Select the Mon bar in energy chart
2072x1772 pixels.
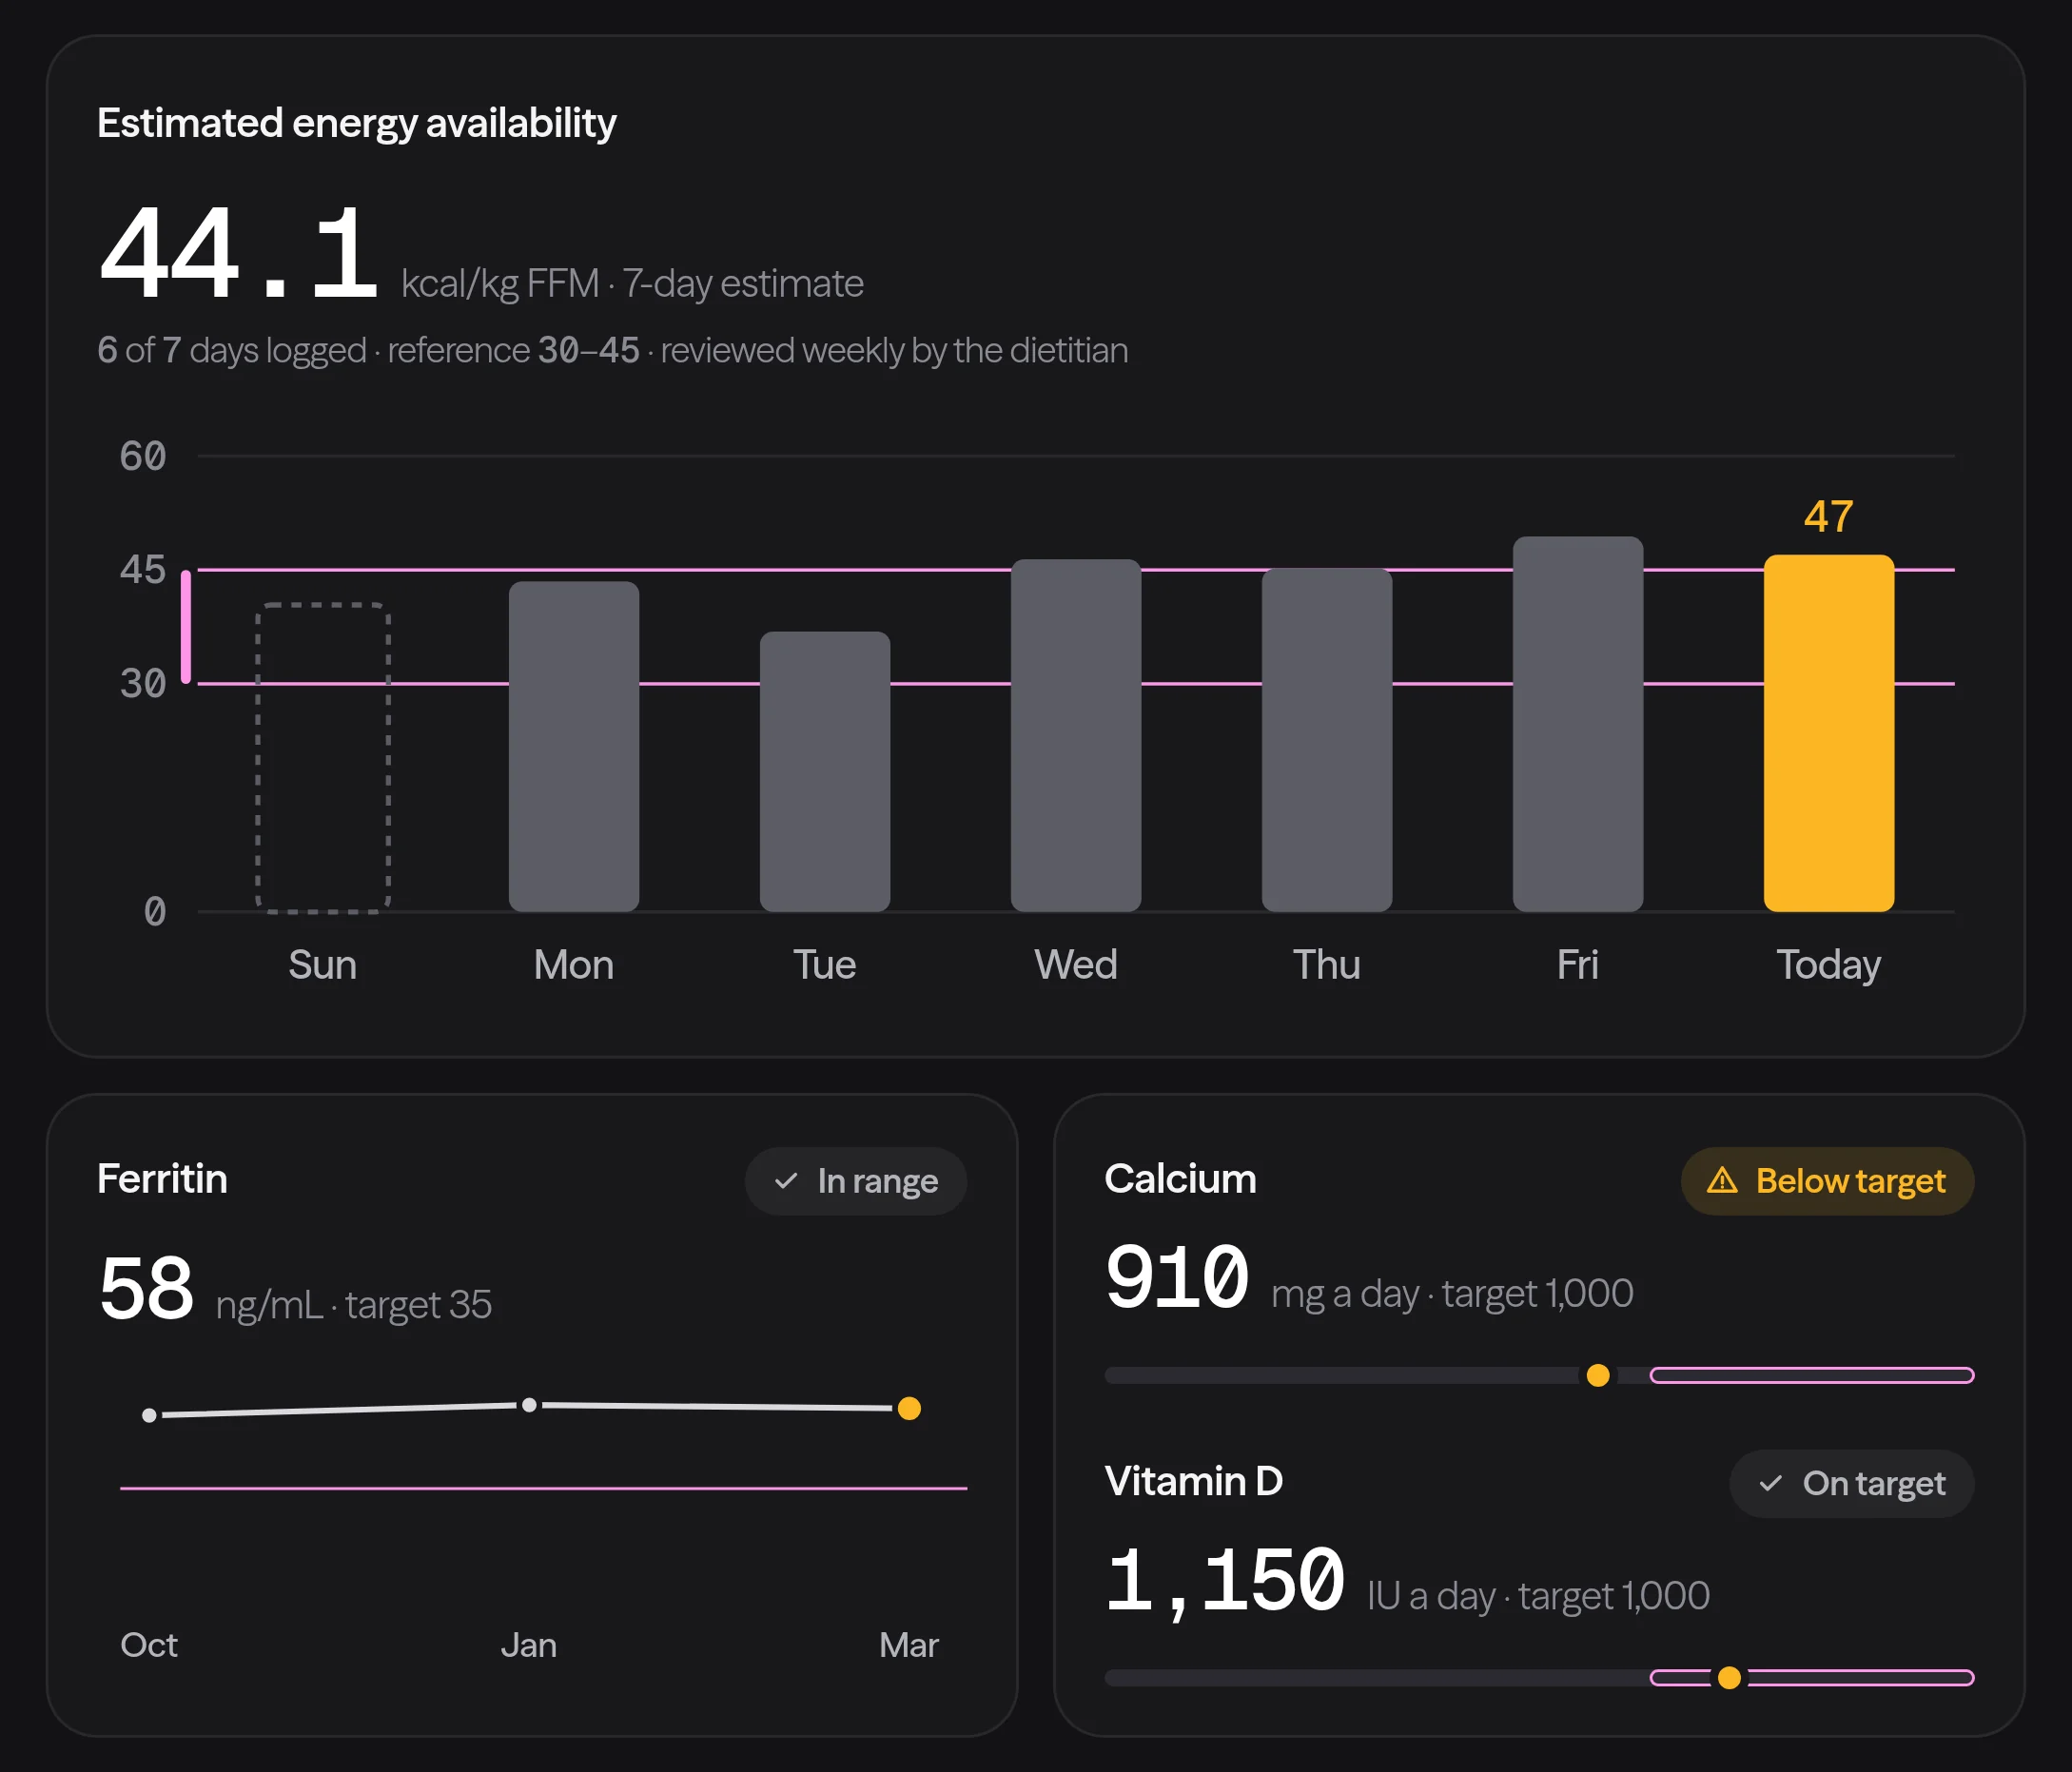[574, 746]
